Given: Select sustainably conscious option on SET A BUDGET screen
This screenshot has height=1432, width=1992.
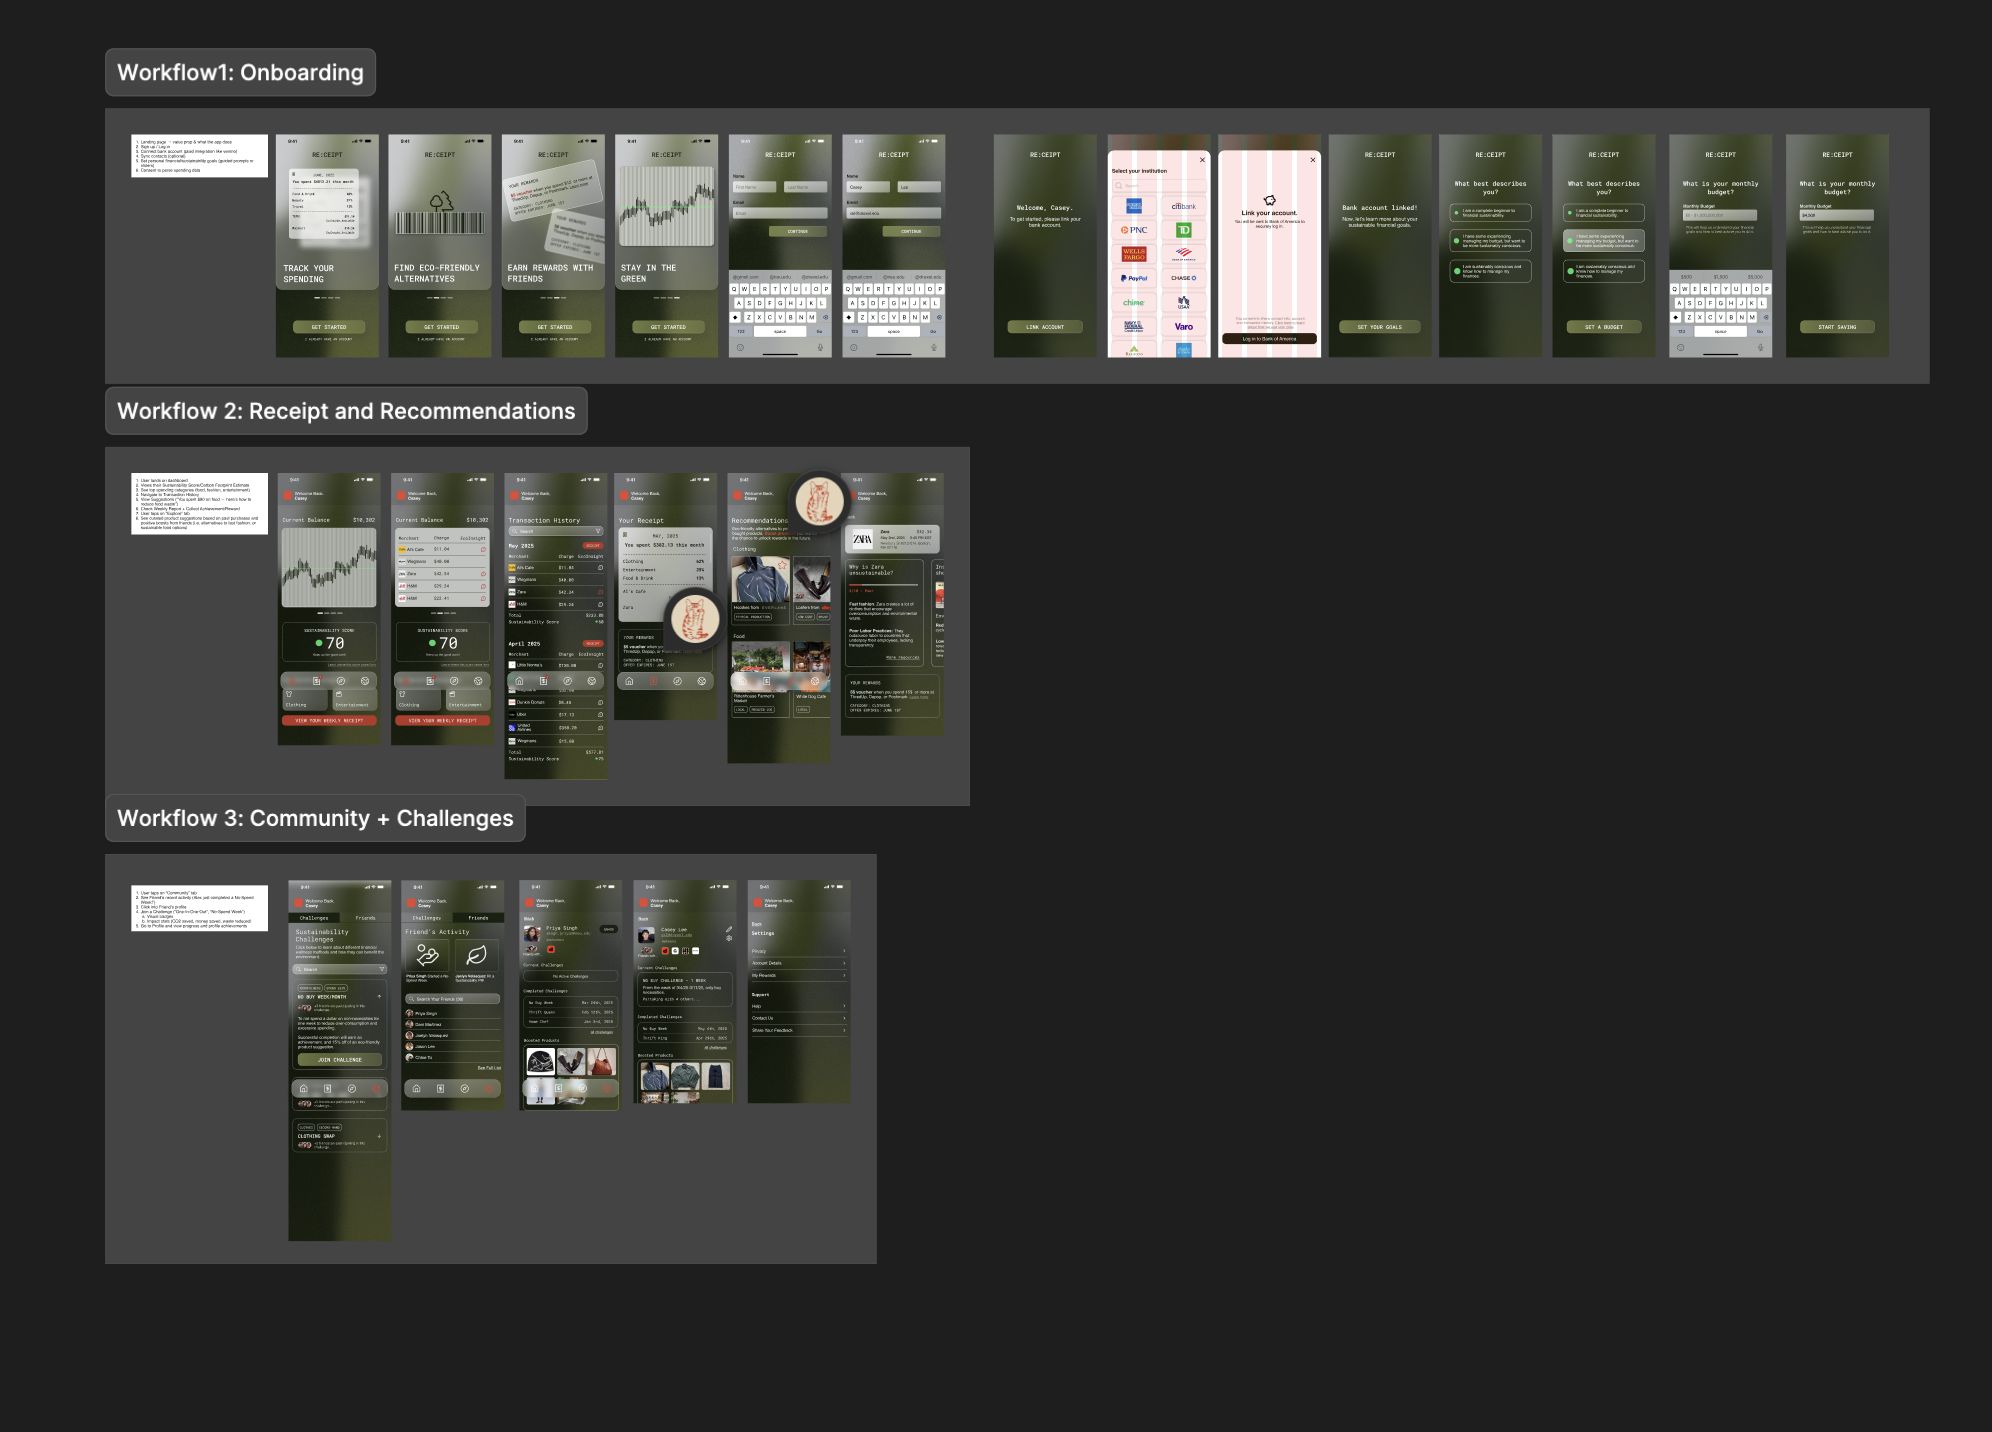Looking at the screenshot, I should point(1603,270).
